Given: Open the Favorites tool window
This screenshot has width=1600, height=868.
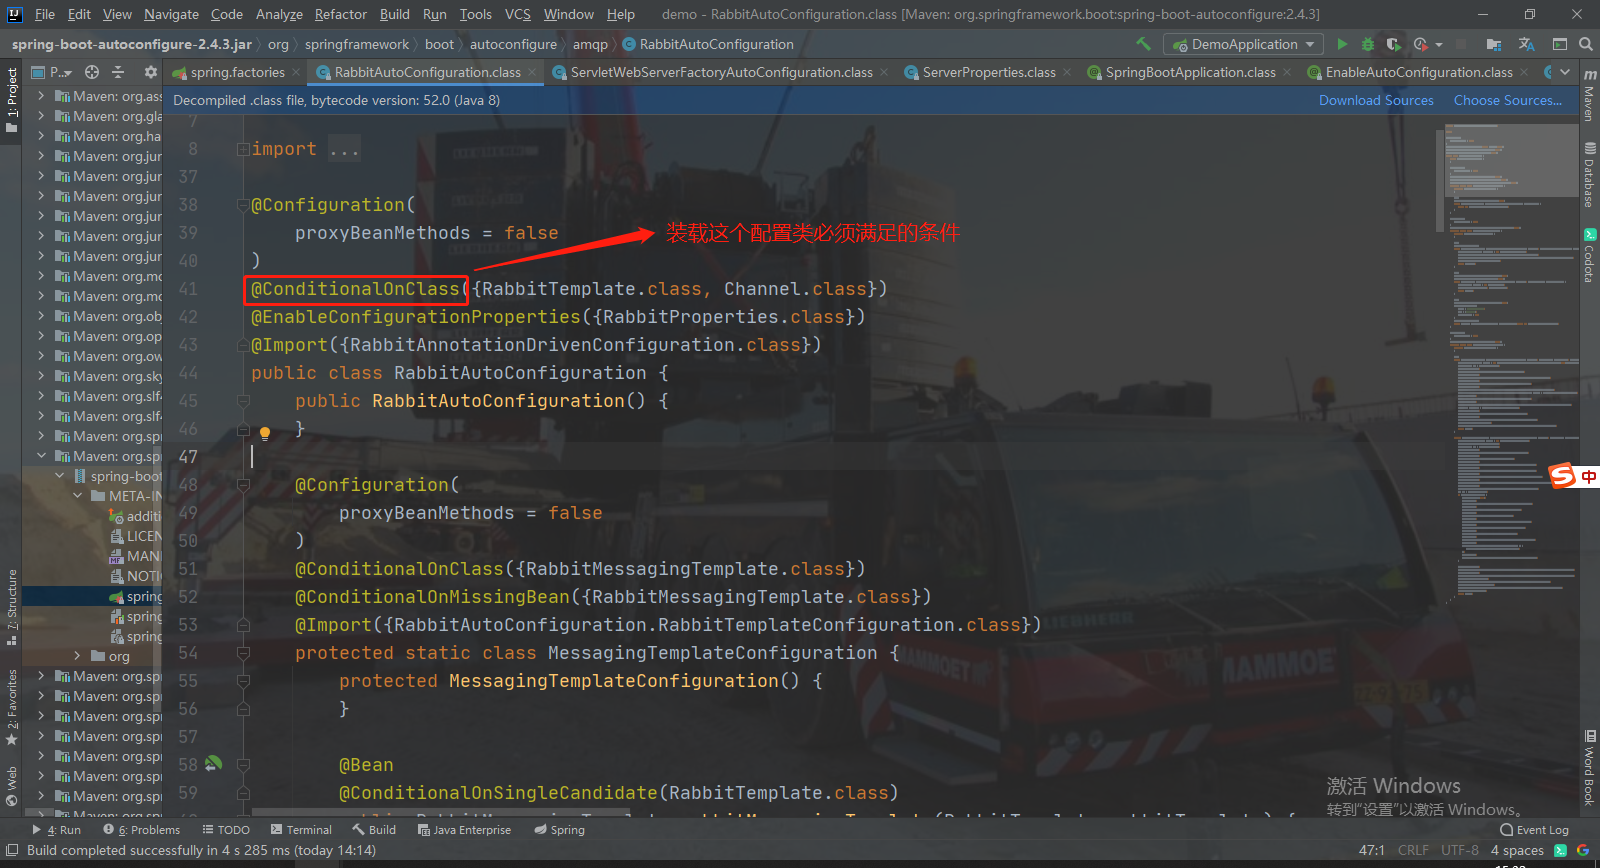Looking at the screenshot, I should coord(12,708).
